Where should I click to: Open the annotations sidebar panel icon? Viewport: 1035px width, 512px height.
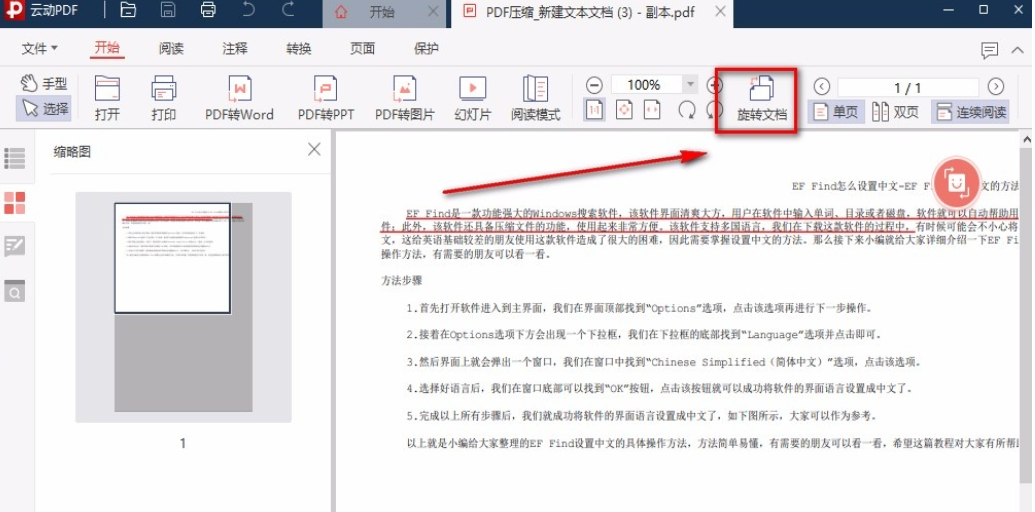15,247
